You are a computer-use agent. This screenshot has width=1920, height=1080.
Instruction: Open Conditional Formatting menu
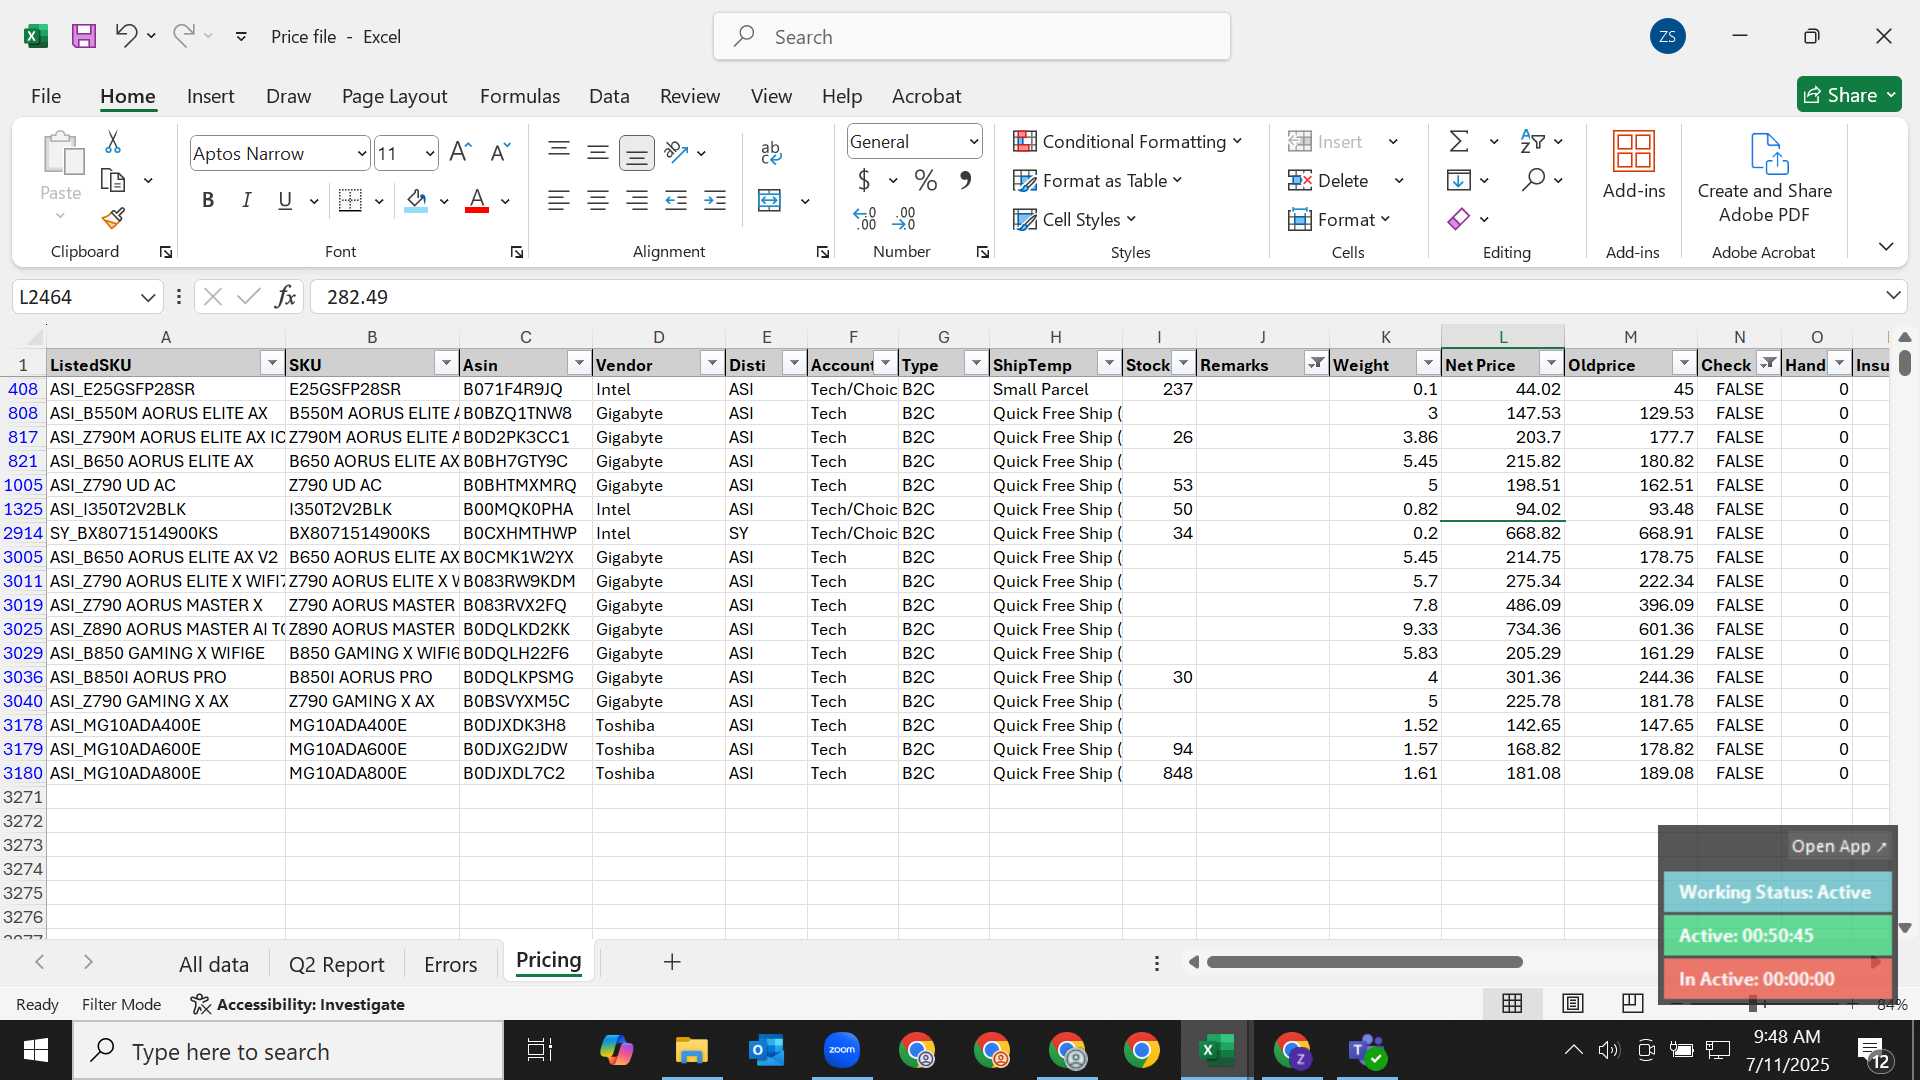[x=1127, y=142]
